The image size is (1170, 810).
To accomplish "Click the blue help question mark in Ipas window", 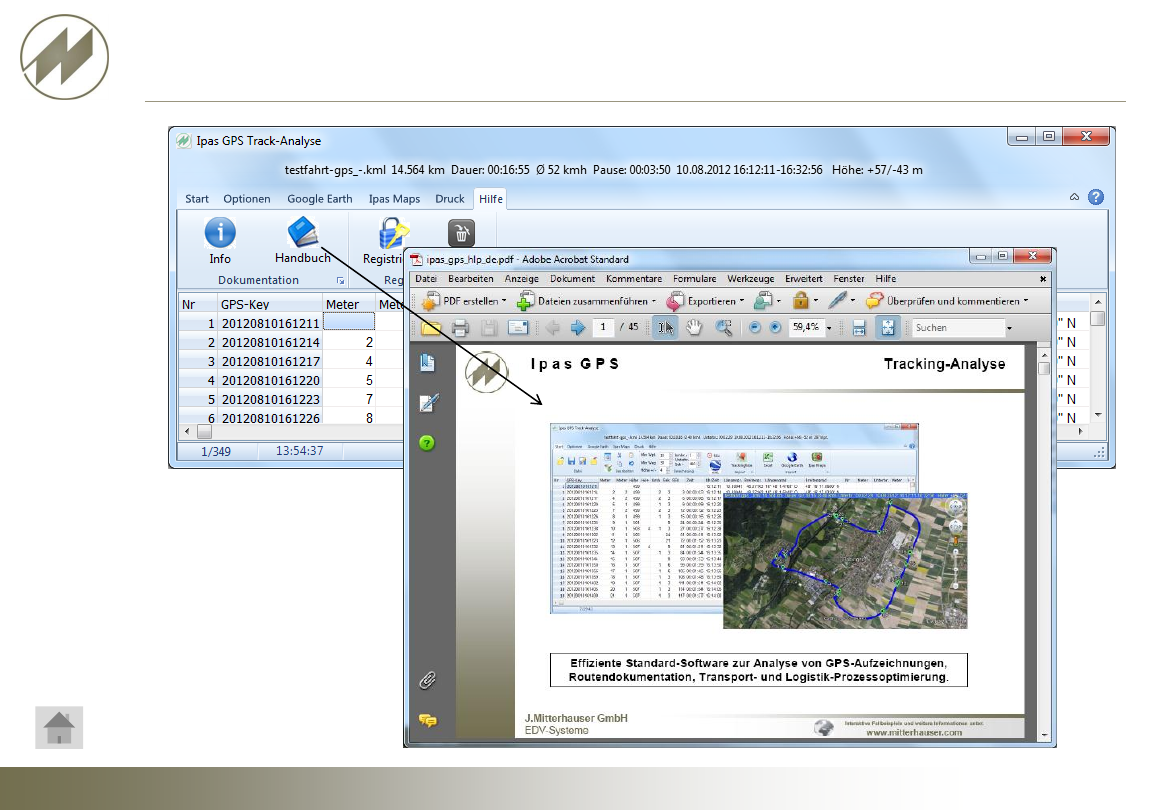I will tap(1095, 197).
